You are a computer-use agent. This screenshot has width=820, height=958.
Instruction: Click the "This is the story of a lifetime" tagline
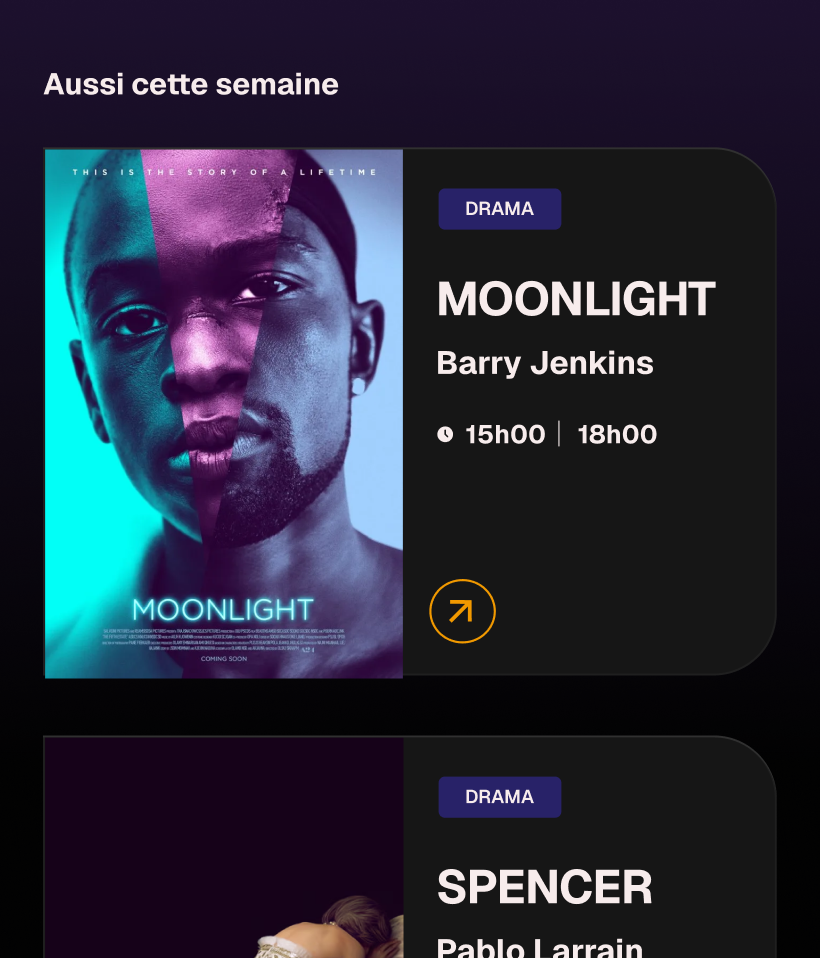(x=224, y=172)
